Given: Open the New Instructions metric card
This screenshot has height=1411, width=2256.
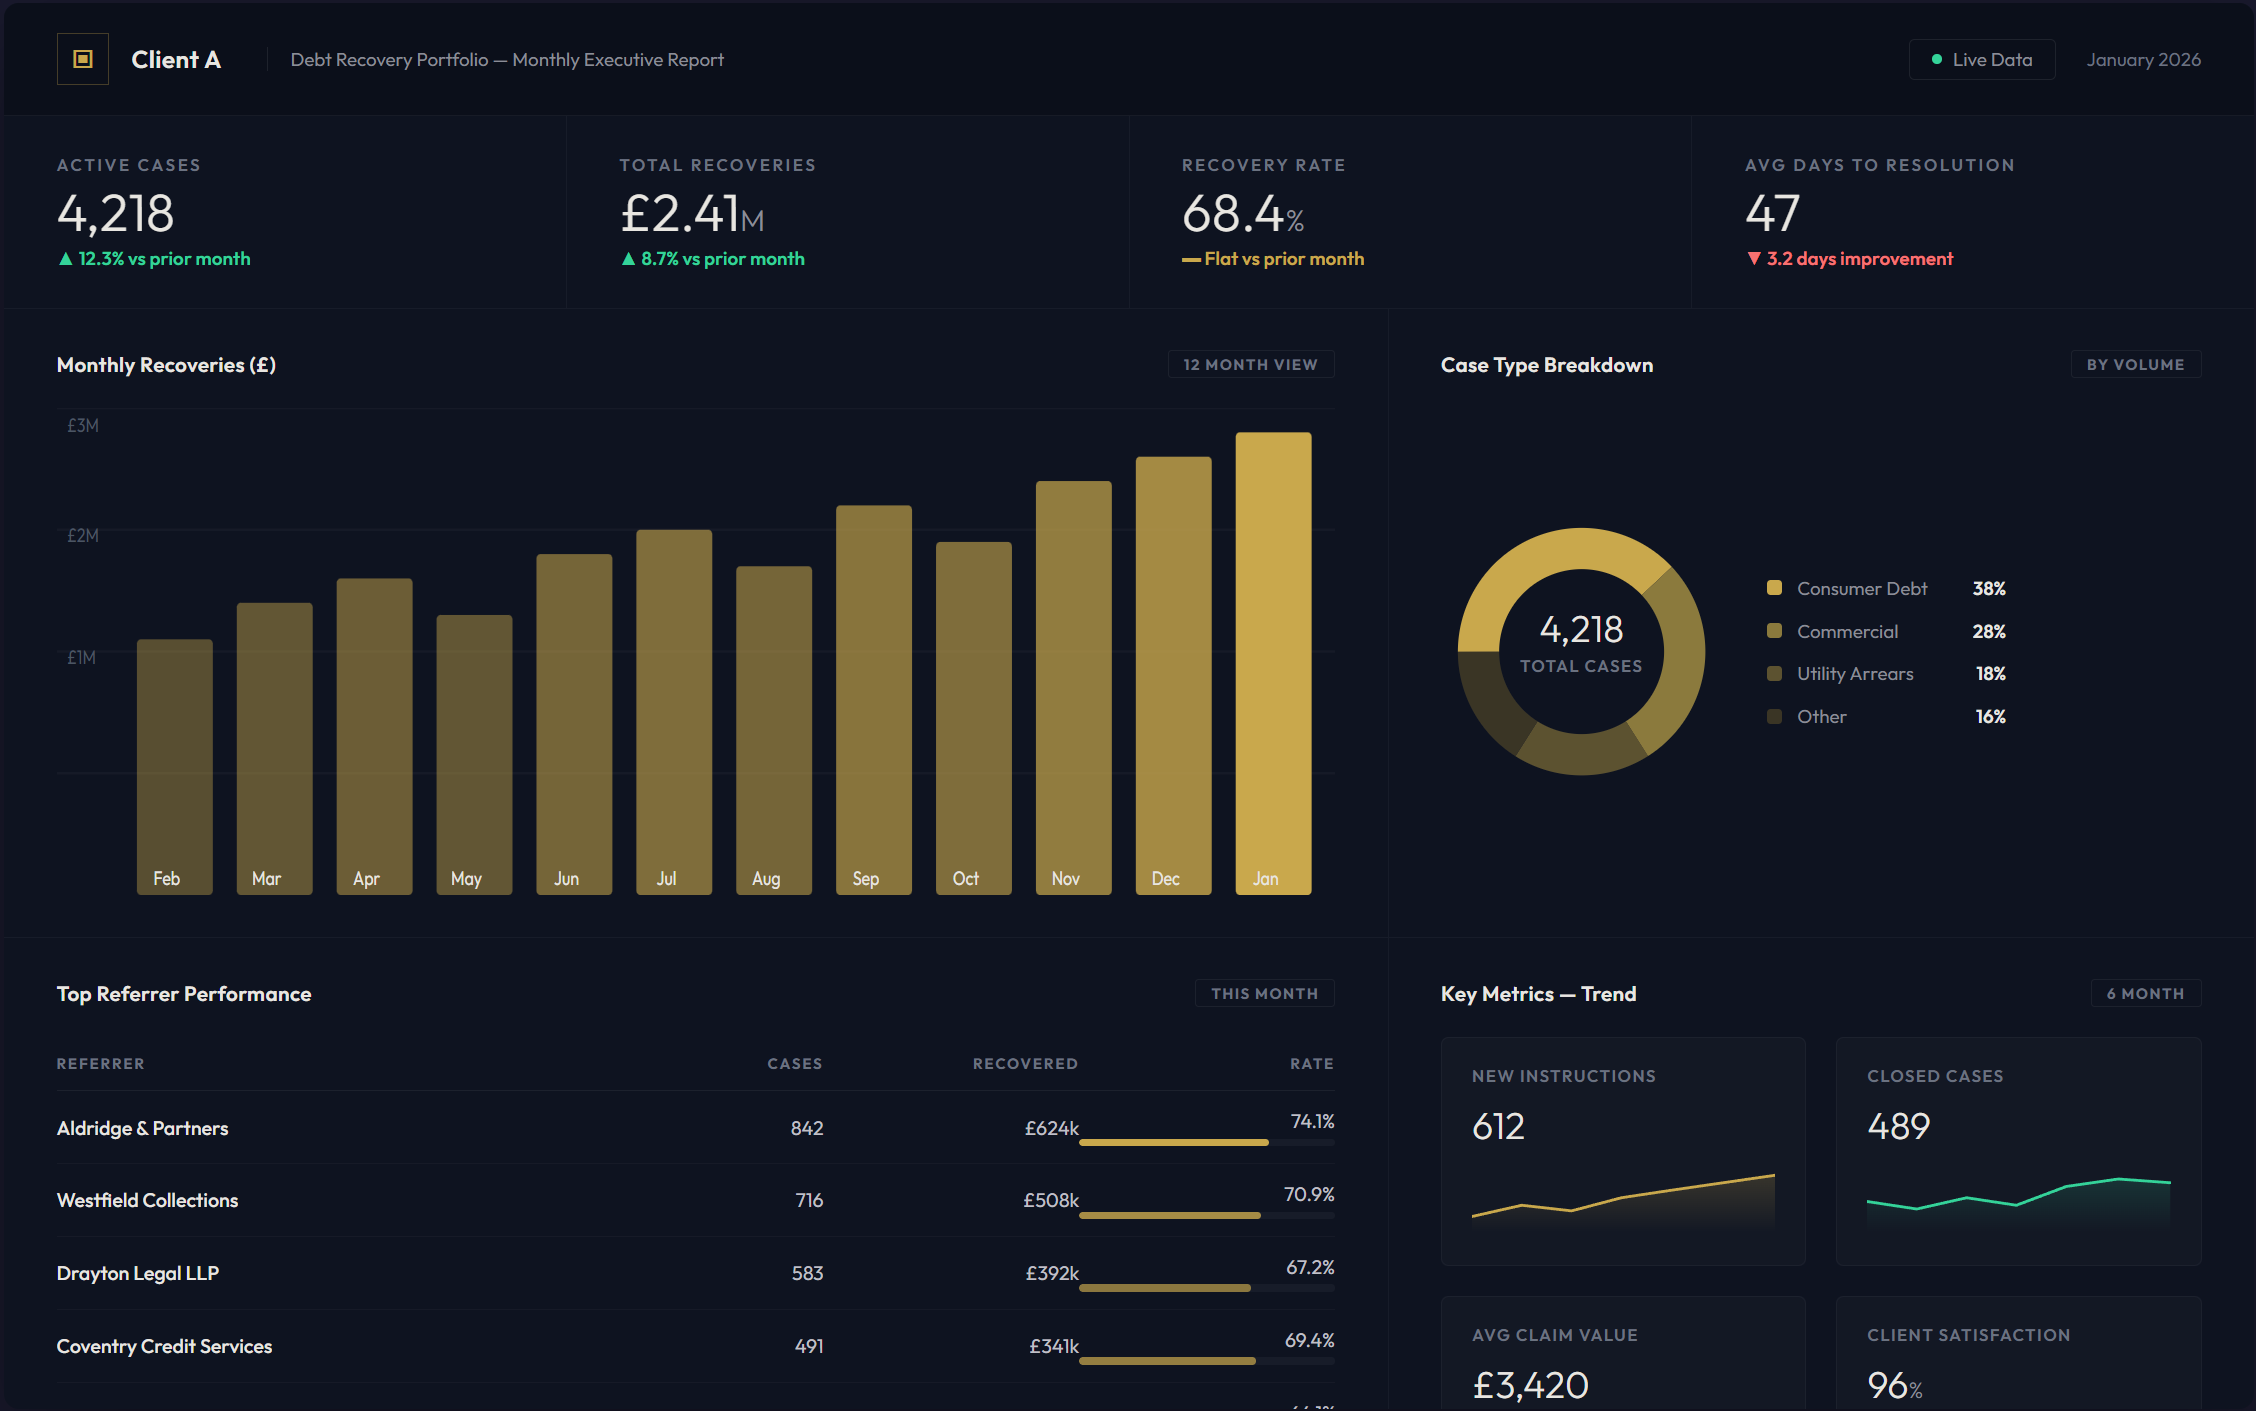Looking at the screenshot, I should 1622,1150.
